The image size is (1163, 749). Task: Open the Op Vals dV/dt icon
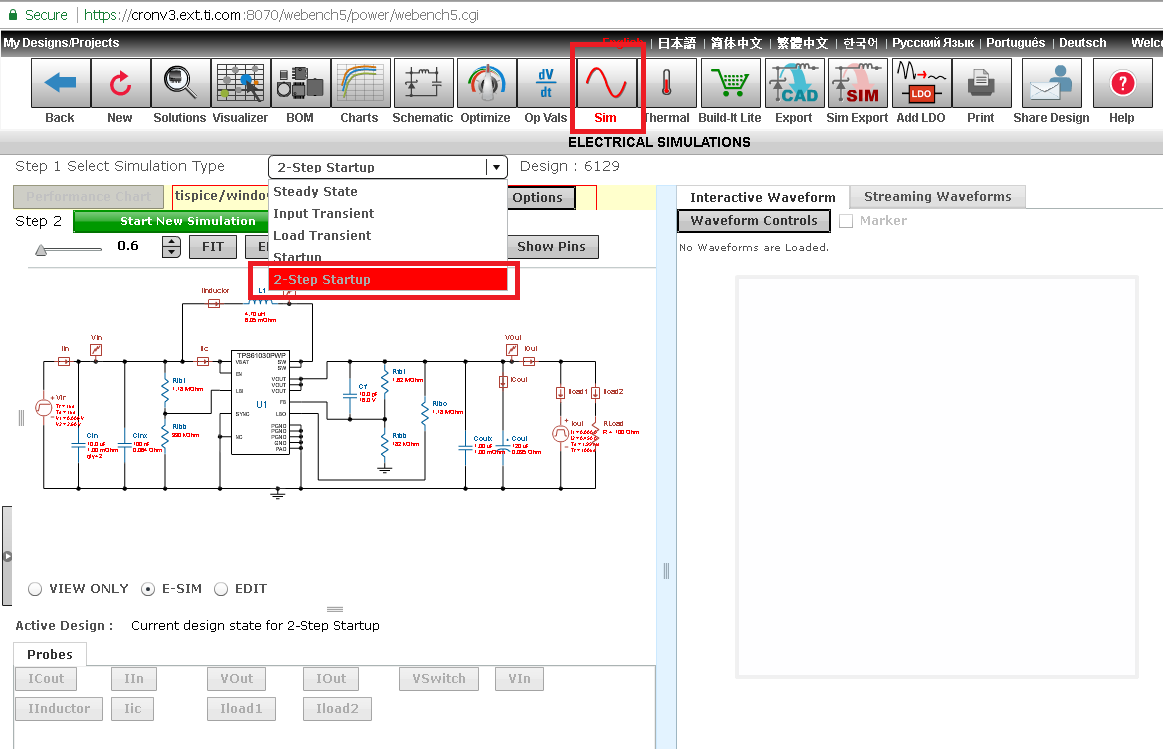click(546, 84)
